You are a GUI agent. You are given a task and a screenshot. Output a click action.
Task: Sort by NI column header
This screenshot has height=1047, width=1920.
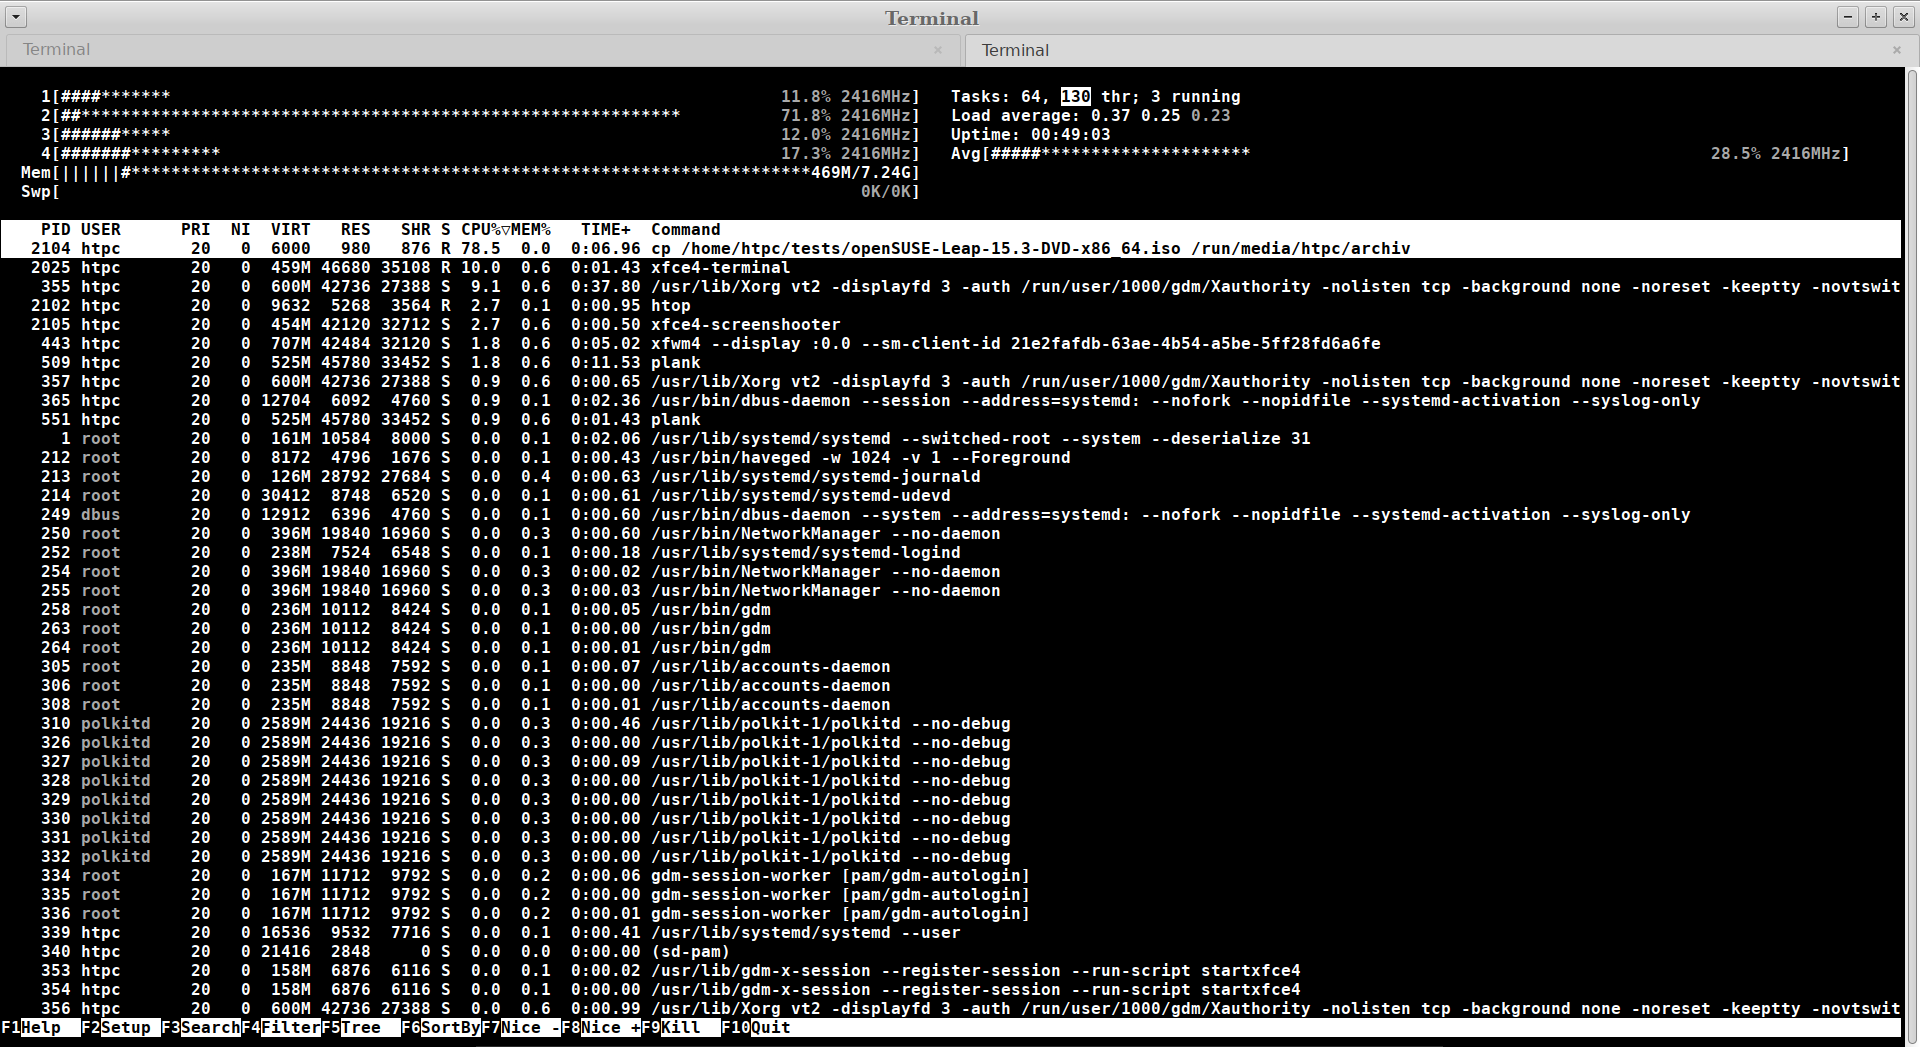pos(241,229)
